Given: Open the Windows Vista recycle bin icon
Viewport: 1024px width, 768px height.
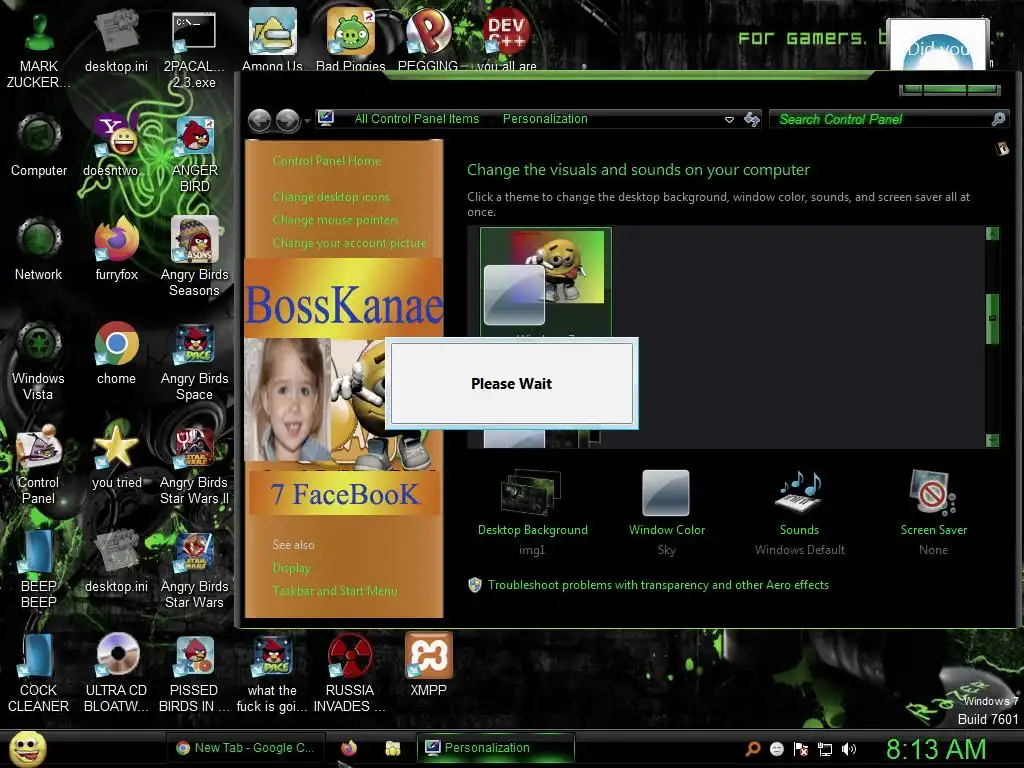Looking at the screenshot, I should click(39, 360).
